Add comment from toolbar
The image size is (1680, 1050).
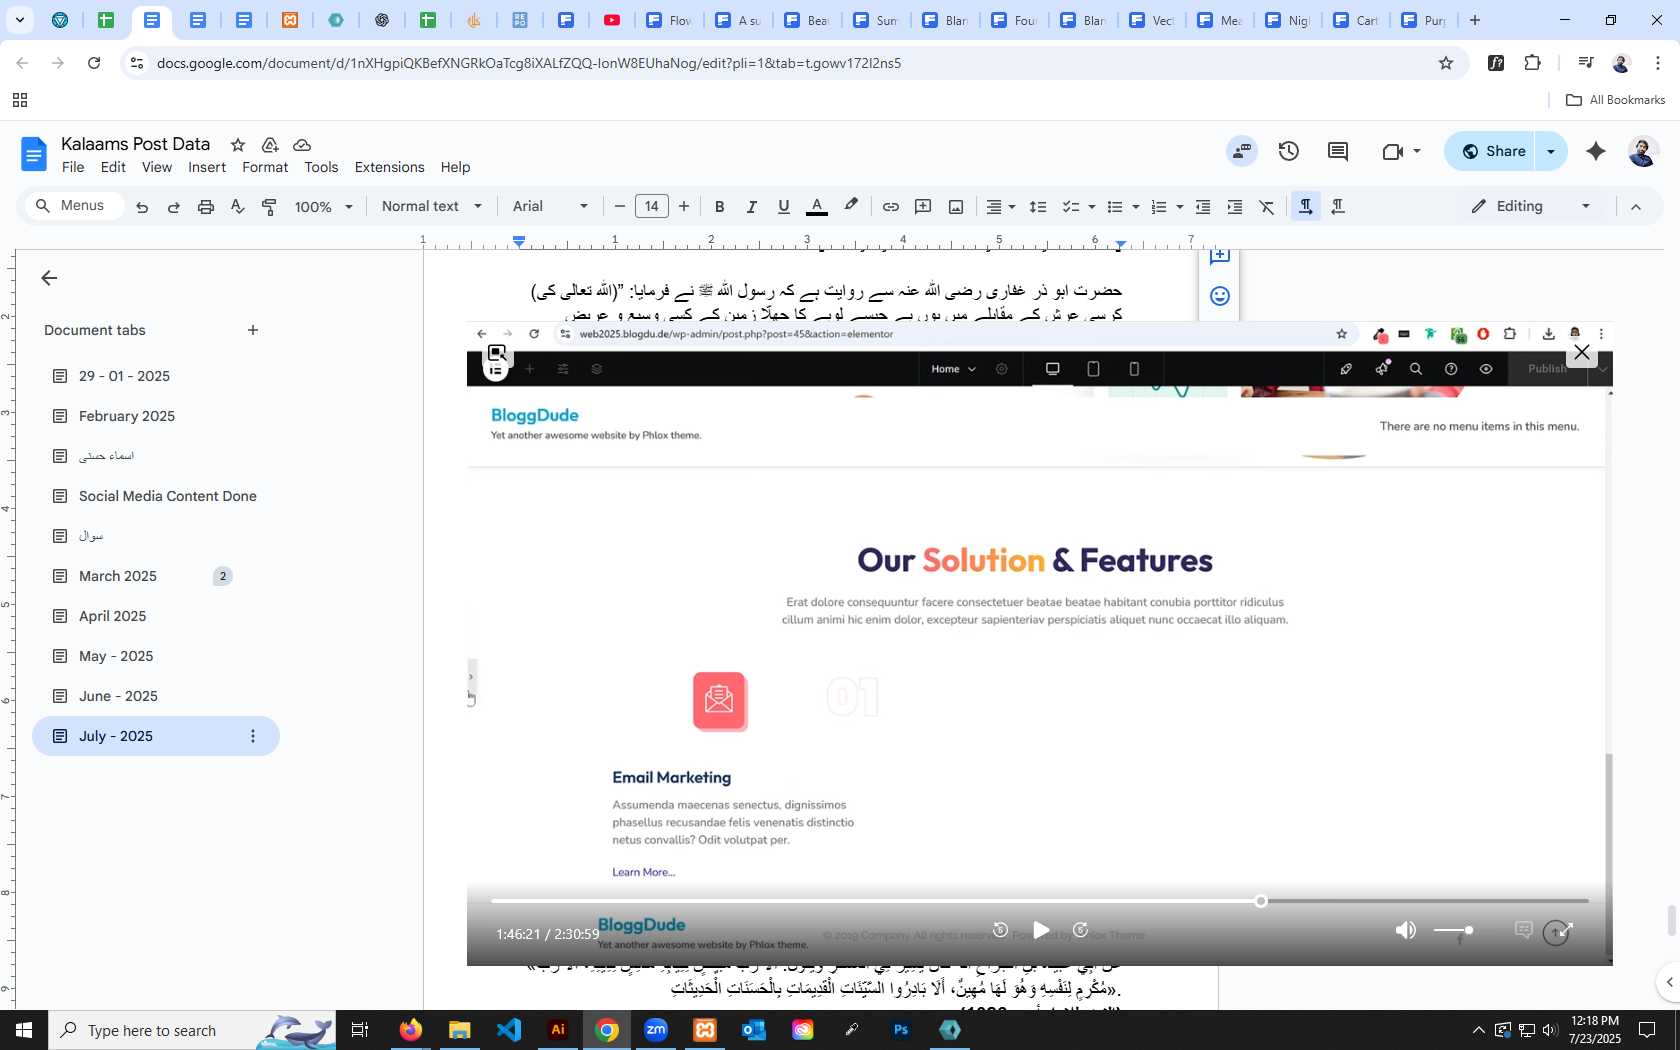(923, 207)
